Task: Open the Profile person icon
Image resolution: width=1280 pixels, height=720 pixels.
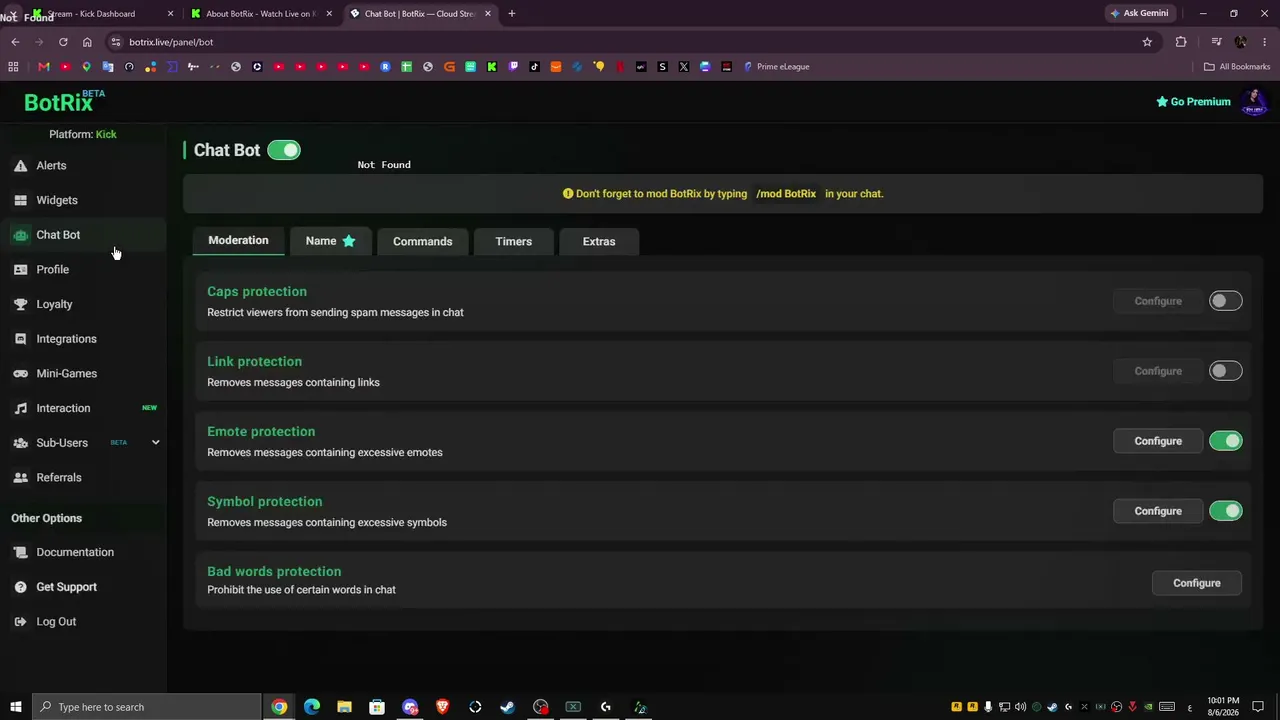Action: 20,270
